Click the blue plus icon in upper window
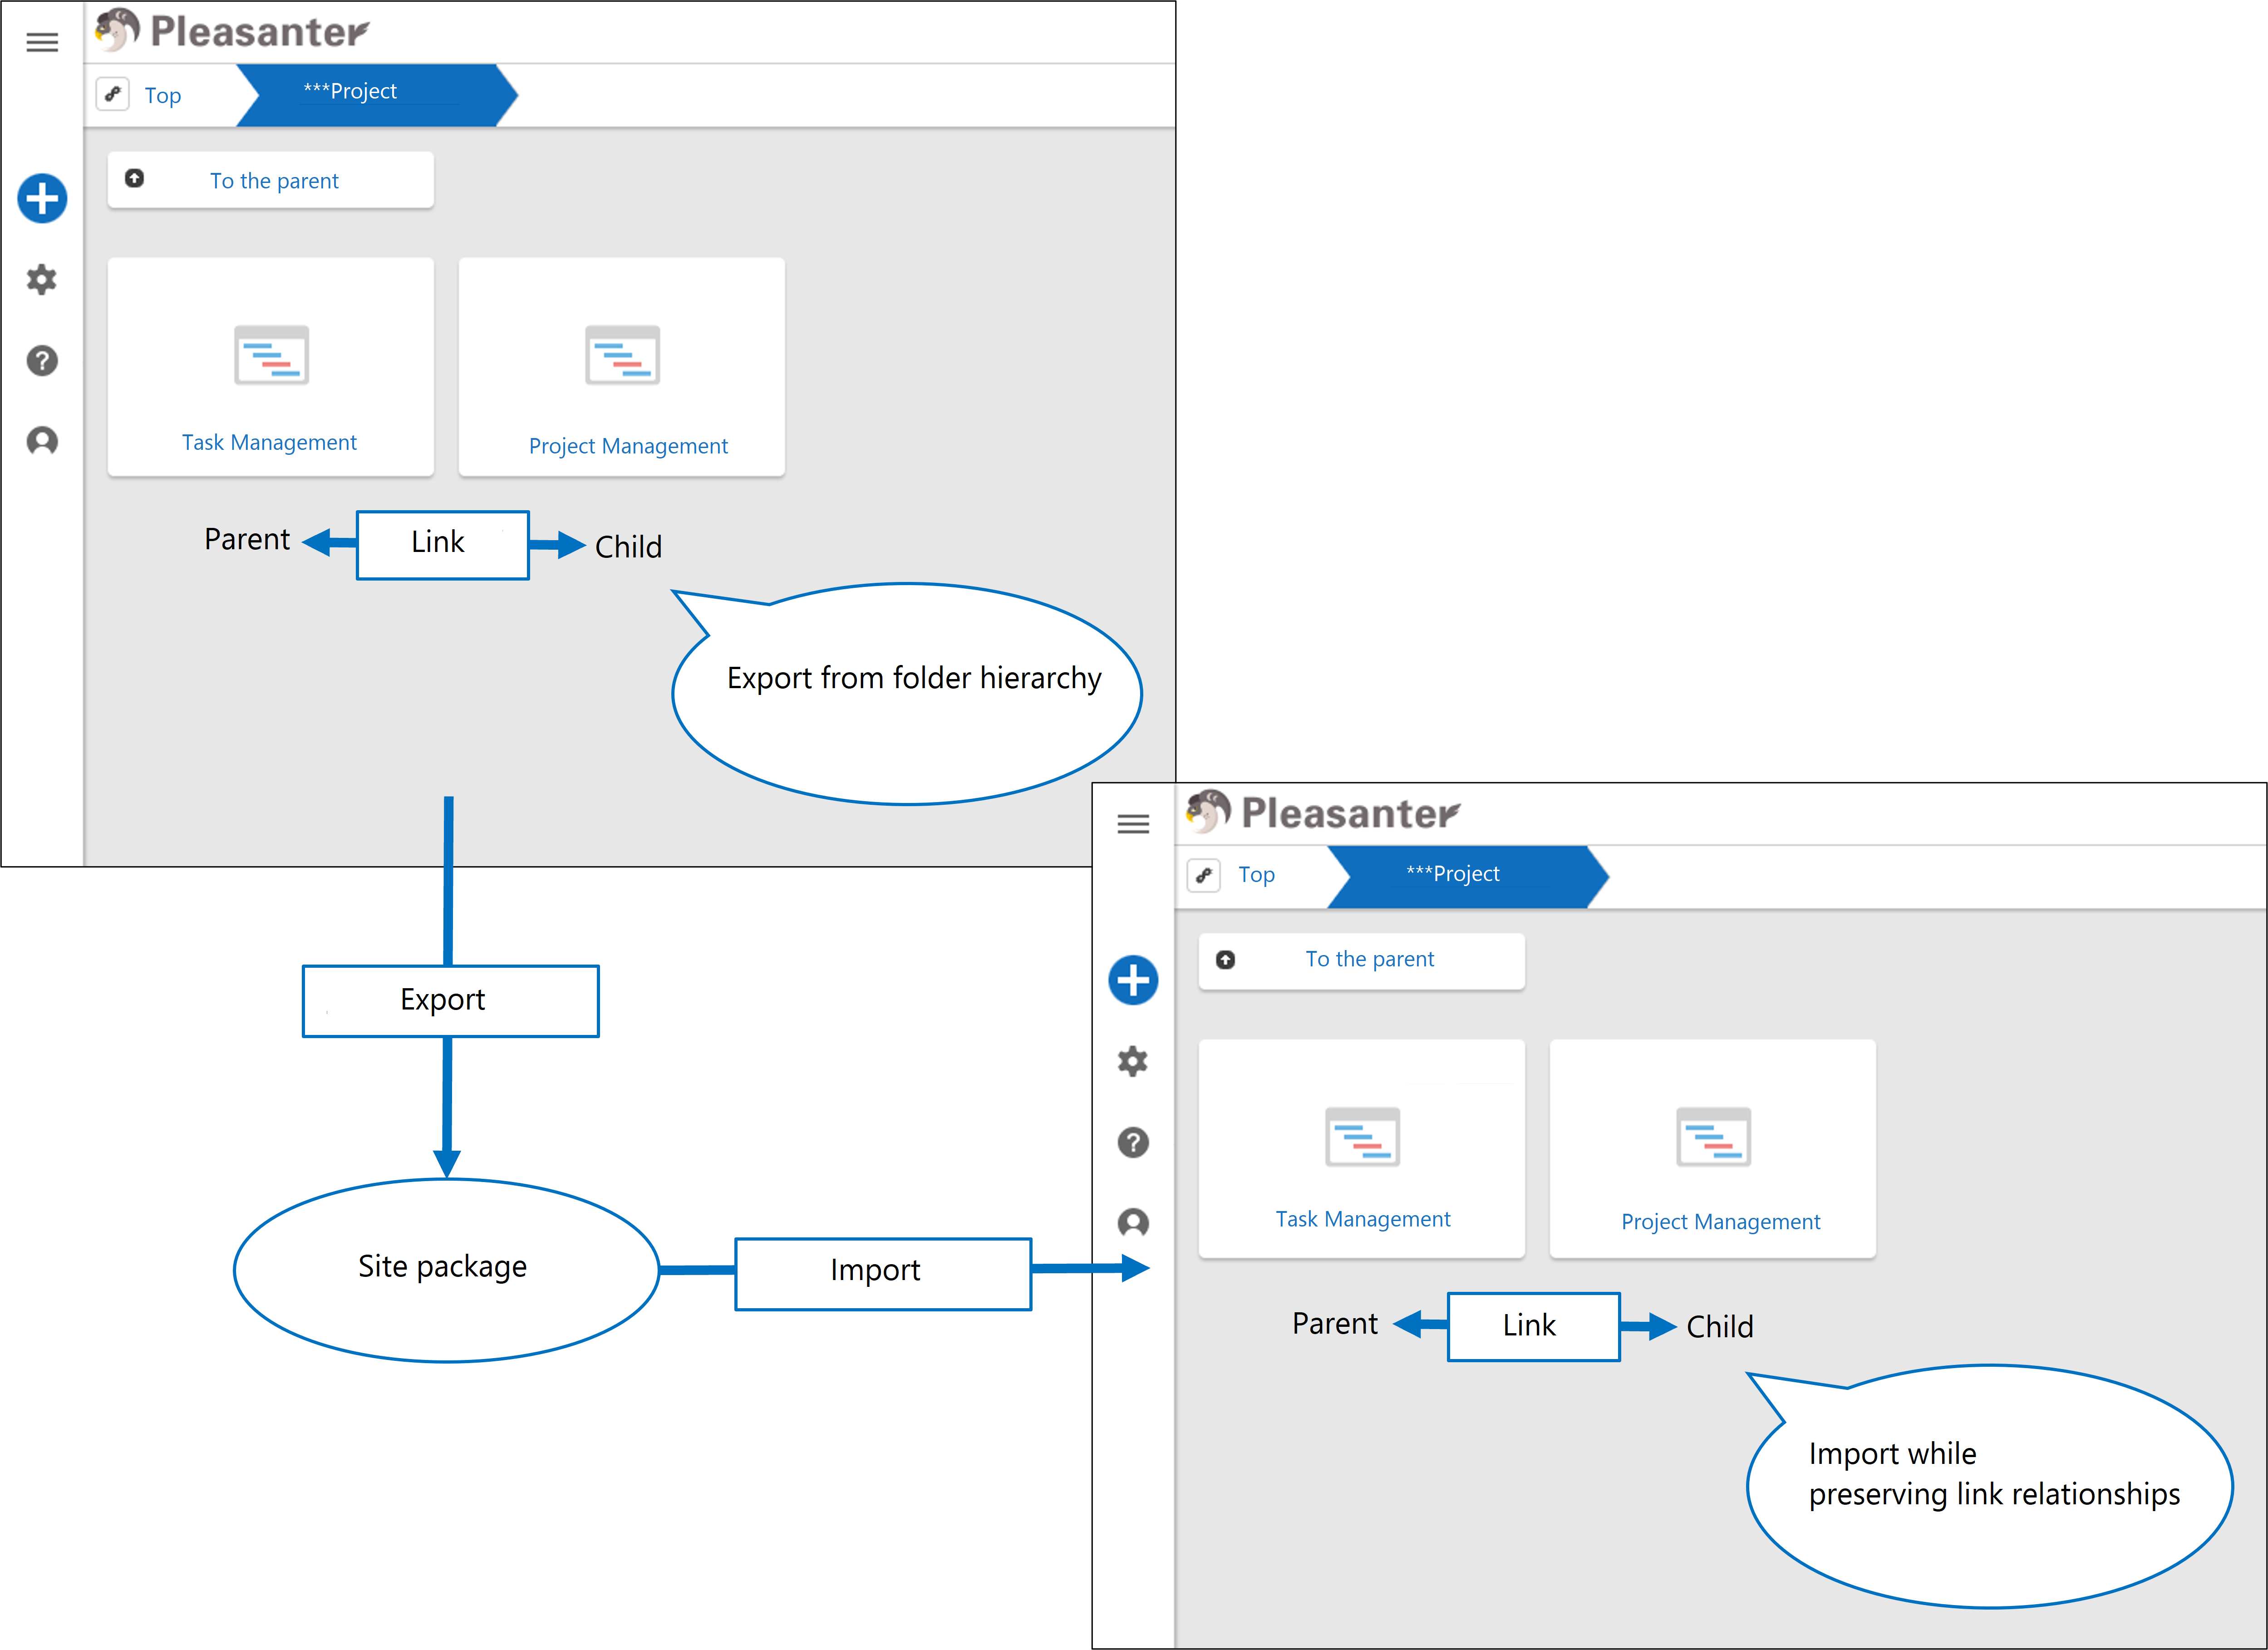The image size is (2268, 1650). click(x=42, y=198)
